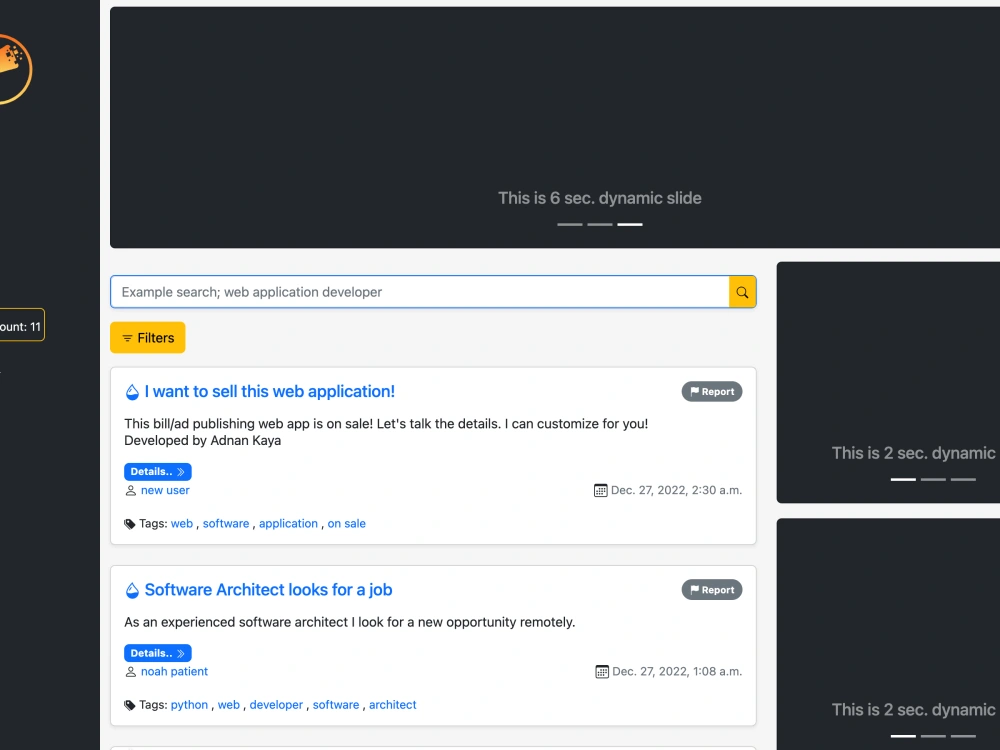Screen dimensions: 1000x750
Task: Click the 'Developed by Adnan Kaya' description text
Action: point(203,441)
